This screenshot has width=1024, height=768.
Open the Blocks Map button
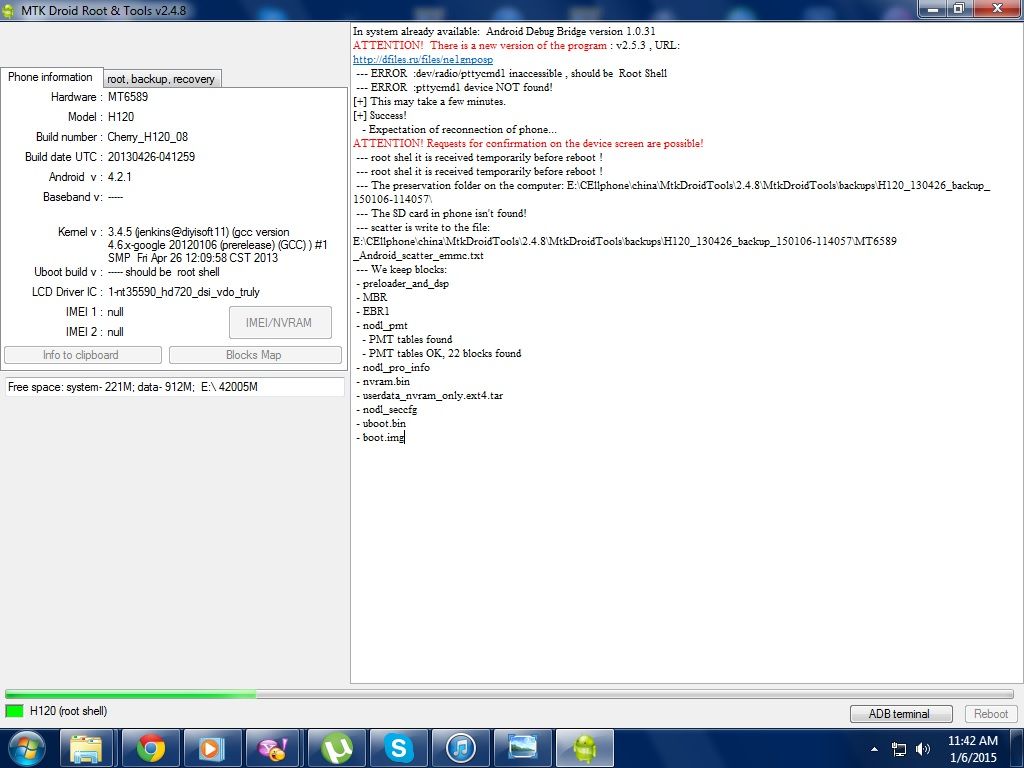click(254, 355)
